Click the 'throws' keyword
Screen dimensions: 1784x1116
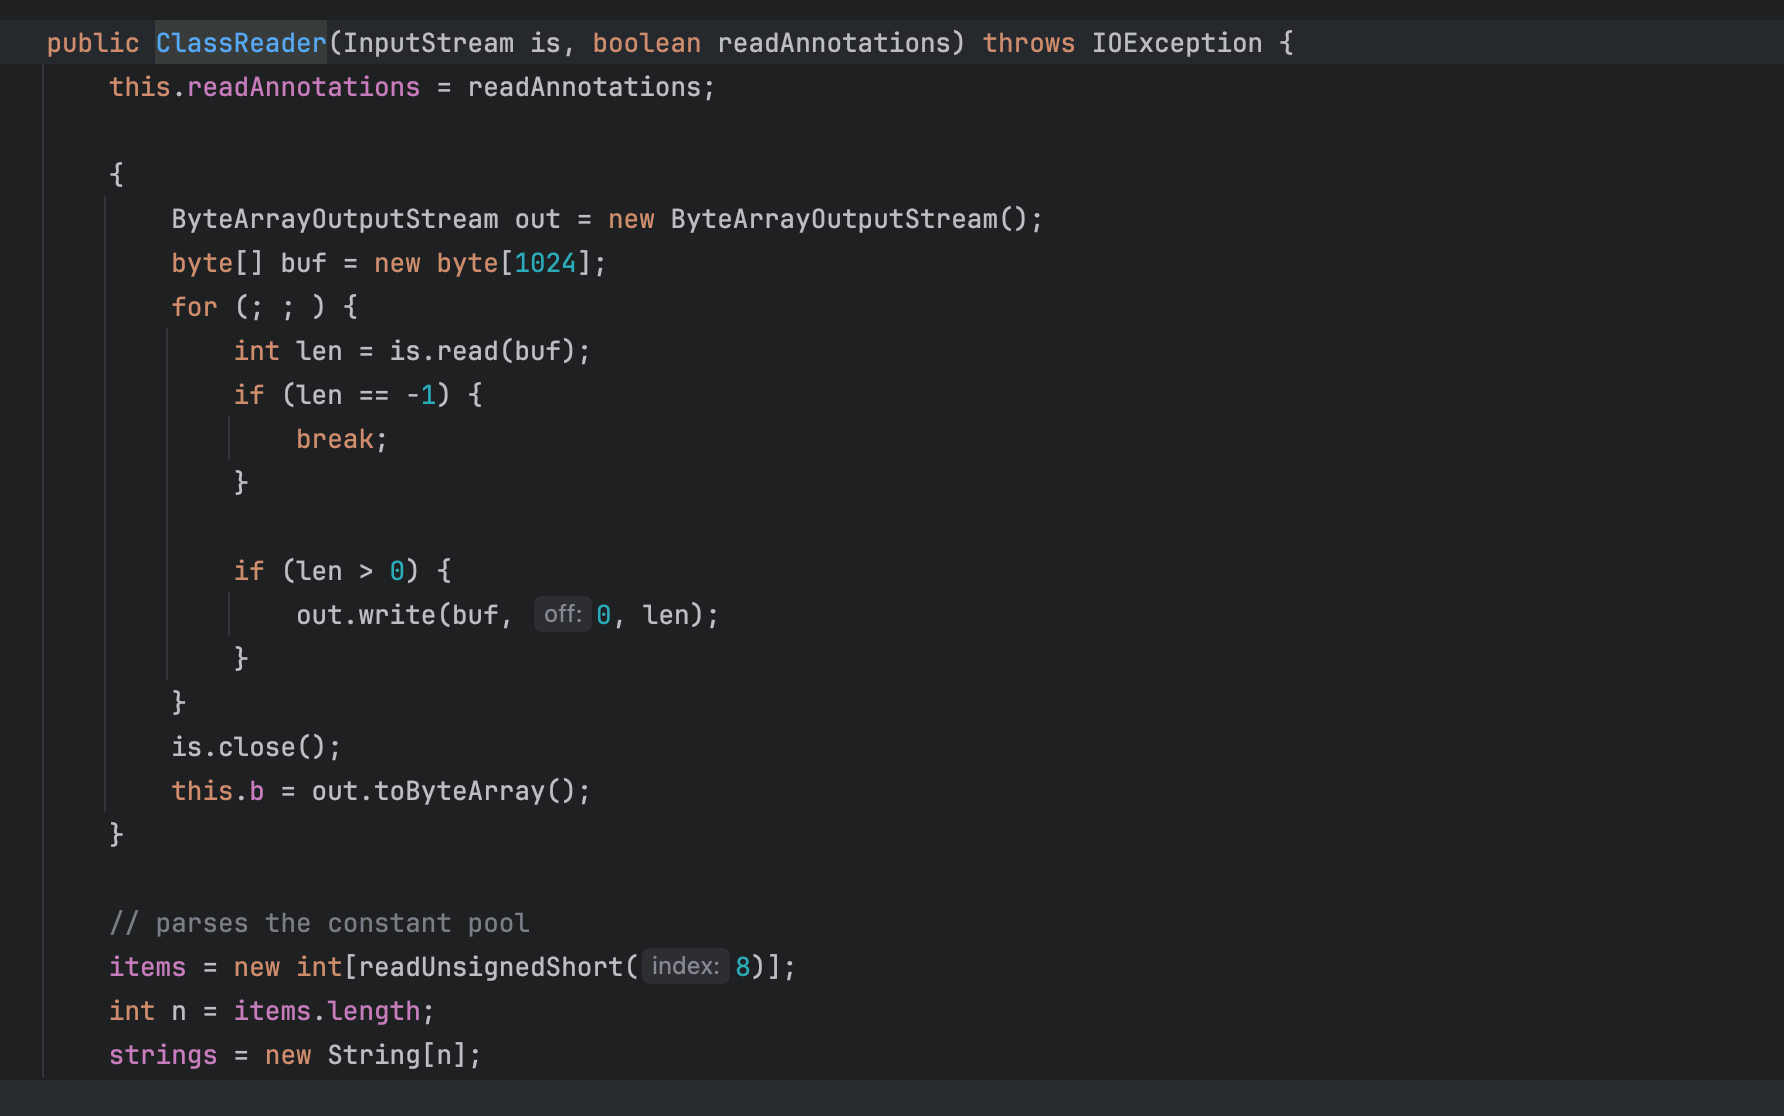coord(1028,43)
